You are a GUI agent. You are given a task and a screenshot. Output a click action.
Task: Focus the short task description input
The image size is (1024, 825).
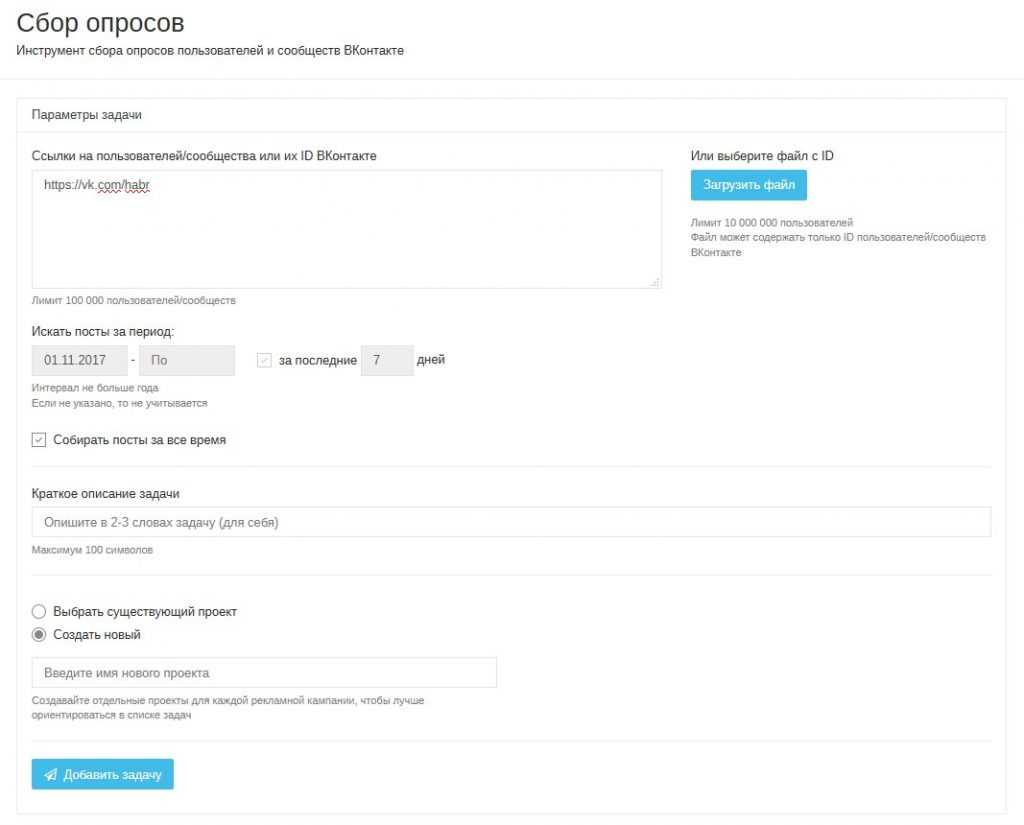pyautogui.click(x=511, y=522)
